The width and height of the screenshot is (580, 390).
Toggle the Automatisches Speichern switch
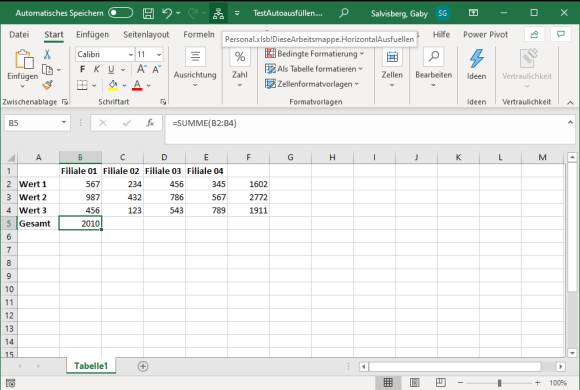click(x=121, y=13)
